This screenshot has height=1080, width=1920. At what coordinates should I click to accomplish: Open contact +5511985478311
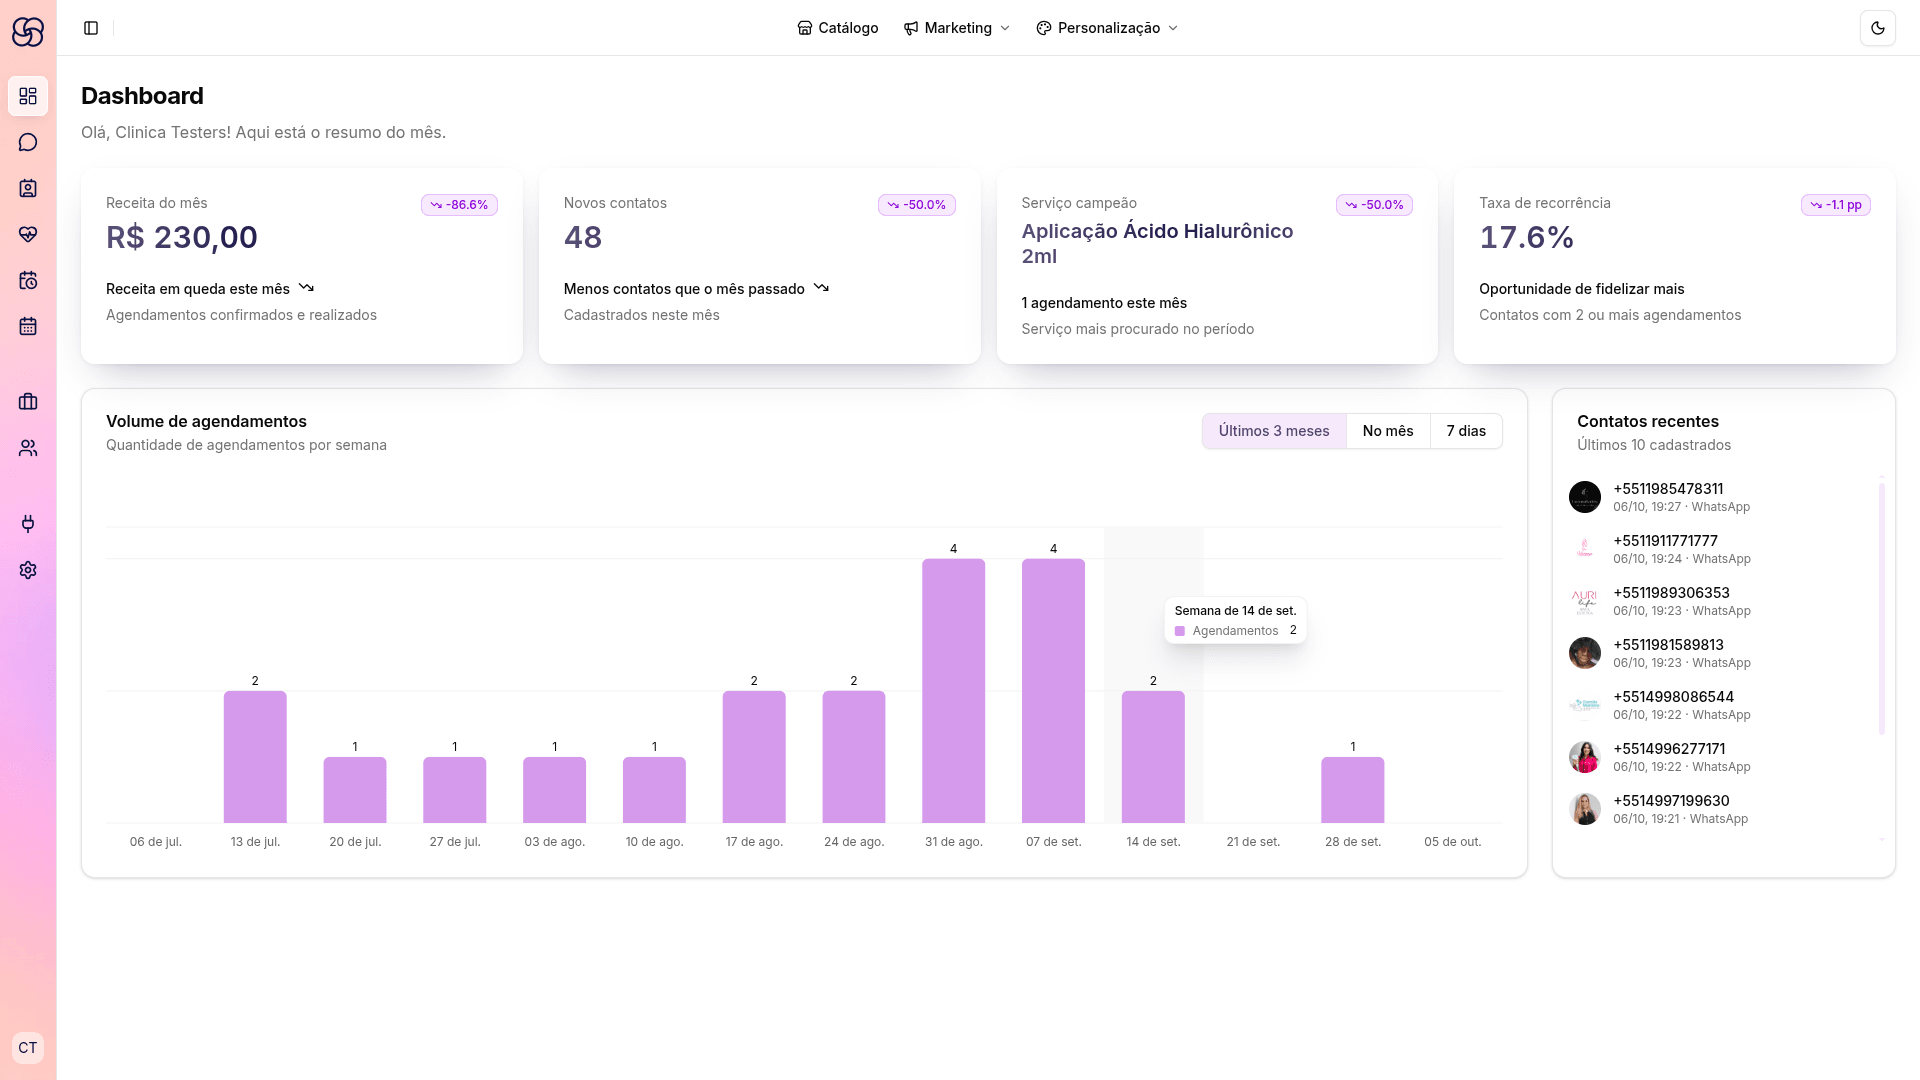pyautogui.click(x=1720, y=497)
